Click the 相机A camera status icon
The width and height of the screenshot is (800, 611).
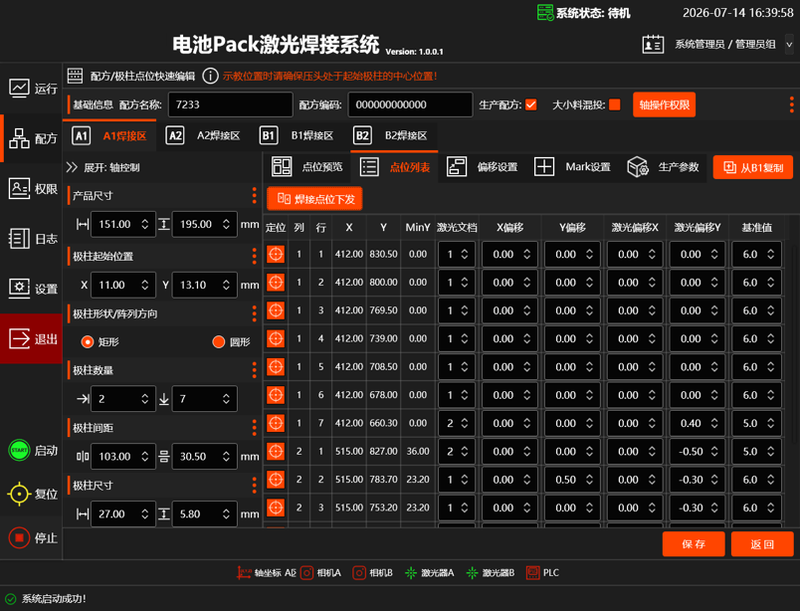pos(307,573)
